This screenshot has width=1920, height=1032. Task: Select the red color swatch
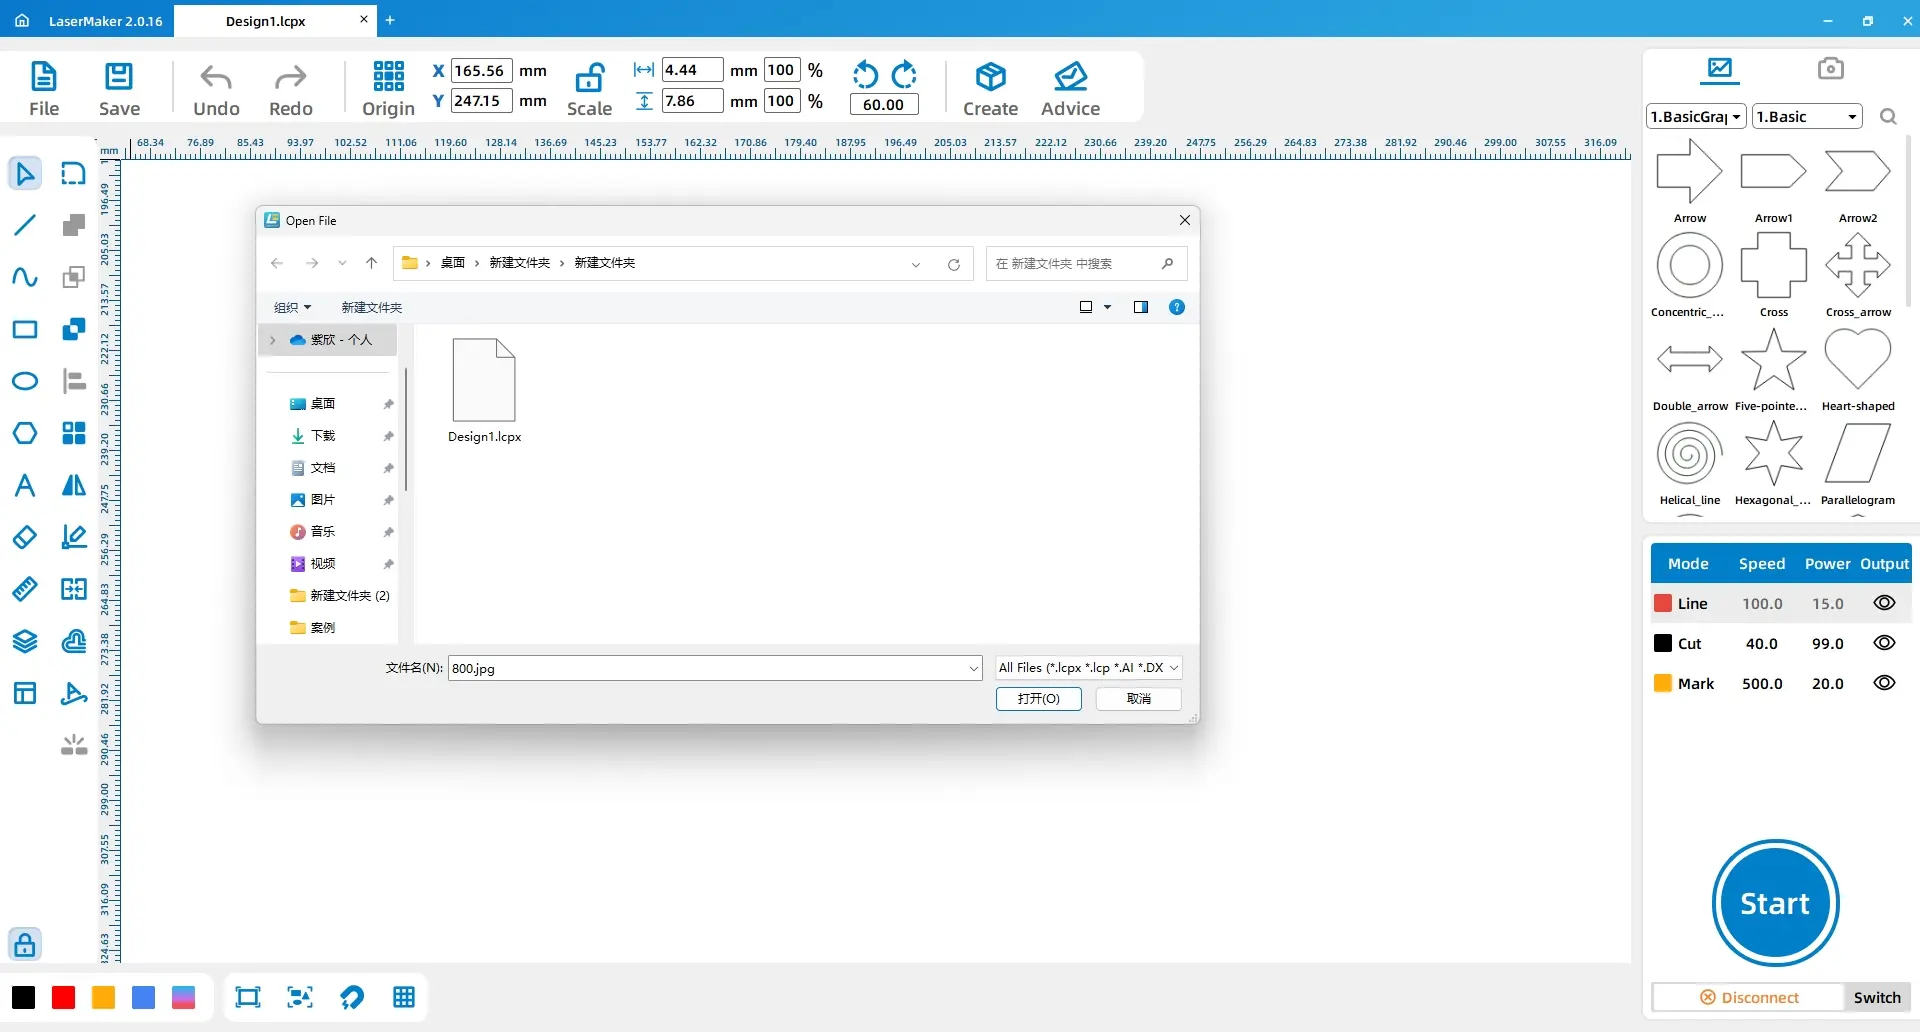[x=63, y=997]
